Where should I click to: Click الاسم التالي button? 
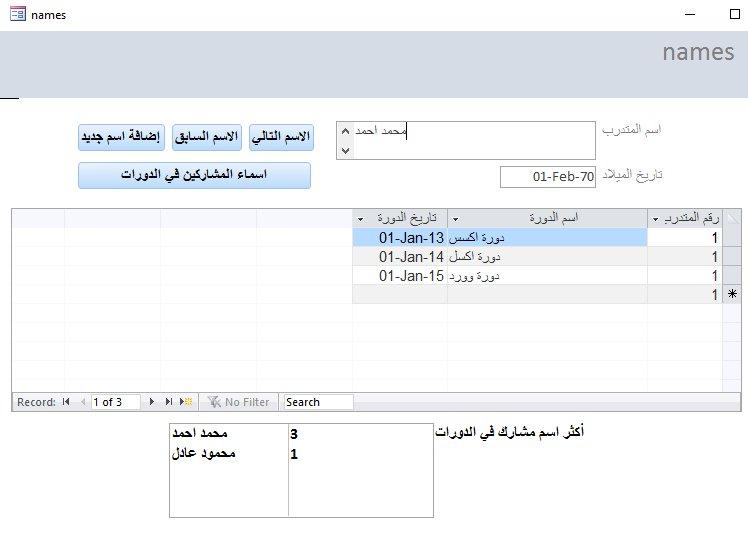(281, 137)
